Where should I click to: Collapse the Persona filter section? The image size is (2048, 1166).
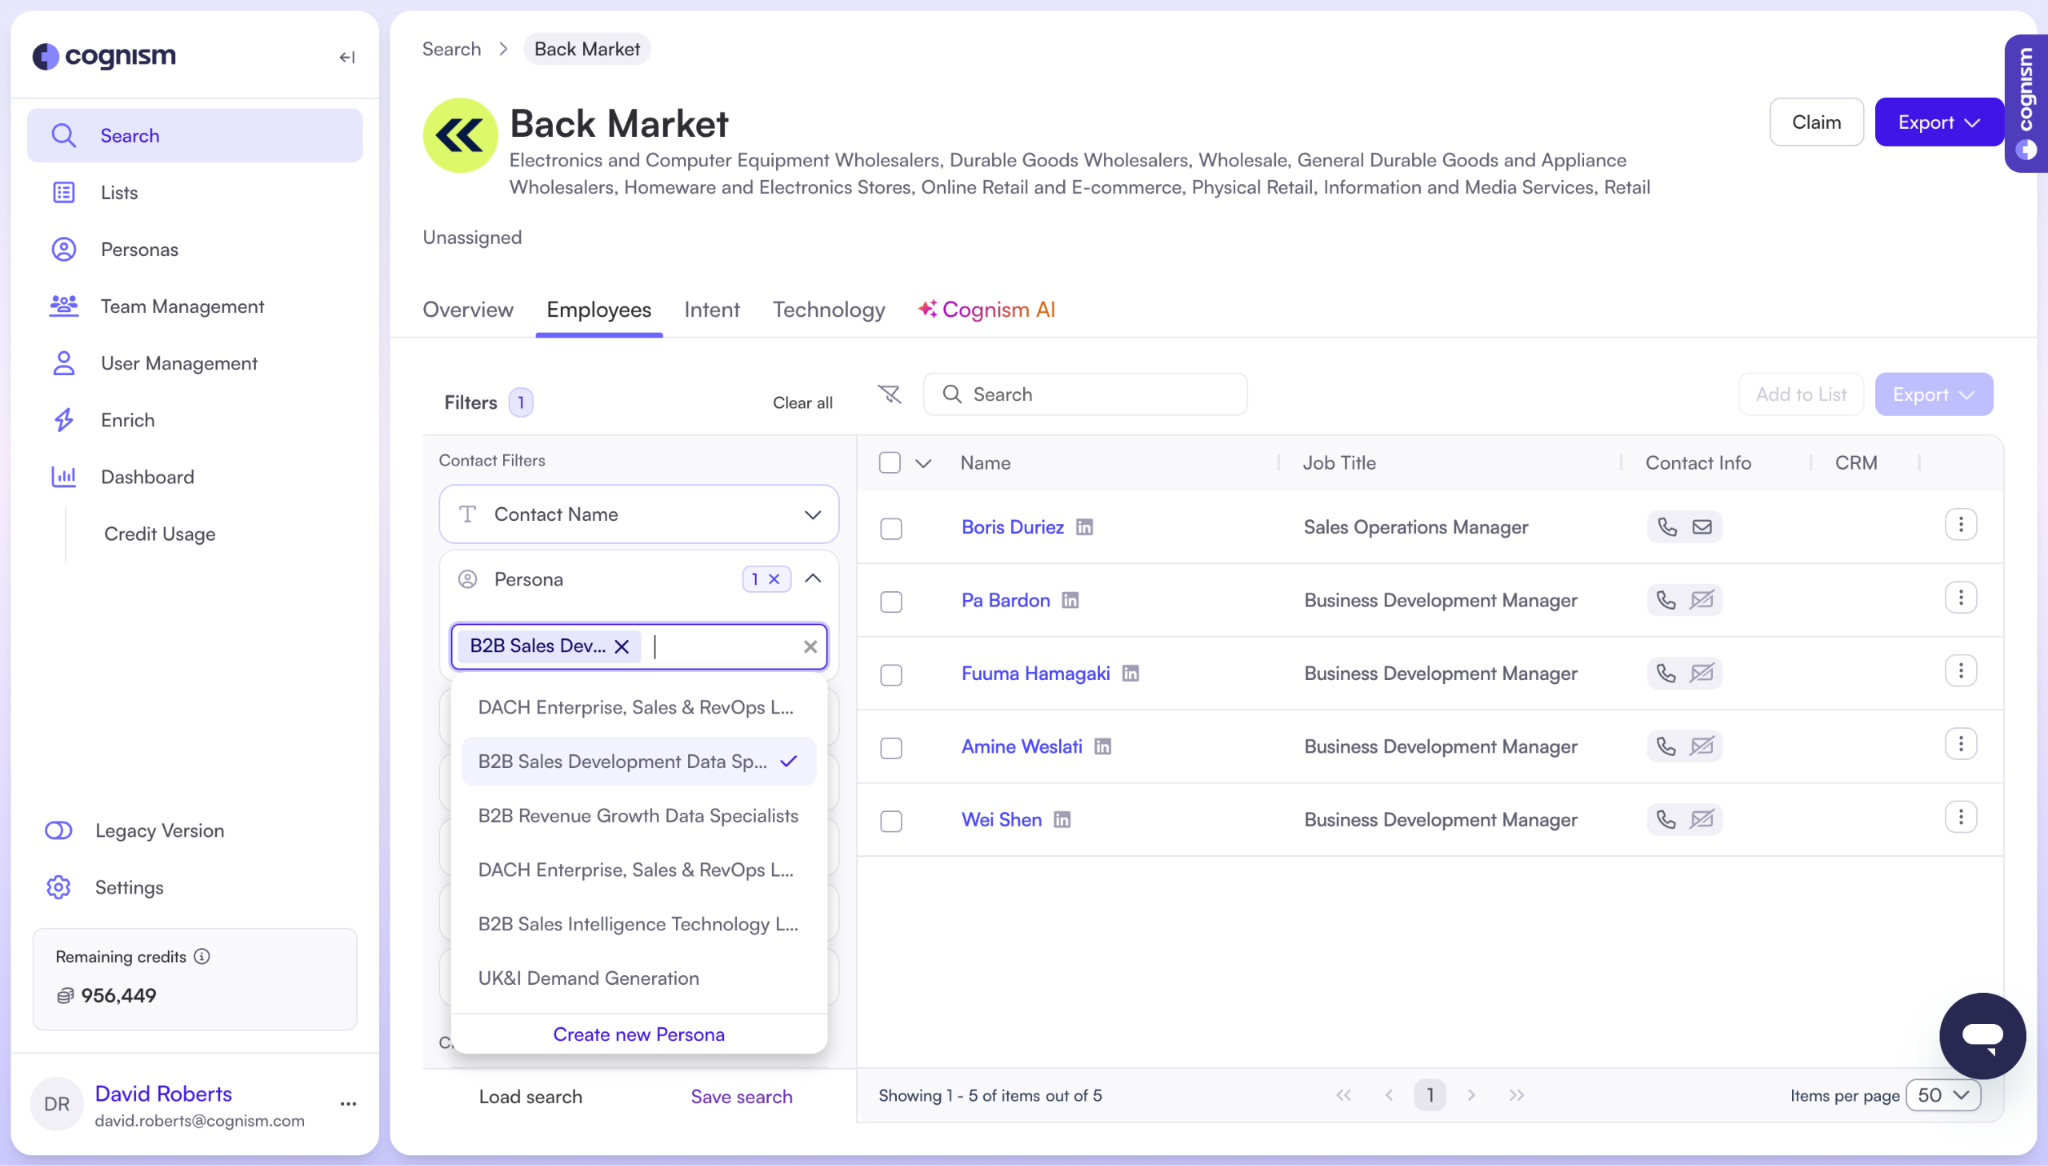tap(813, 579)
